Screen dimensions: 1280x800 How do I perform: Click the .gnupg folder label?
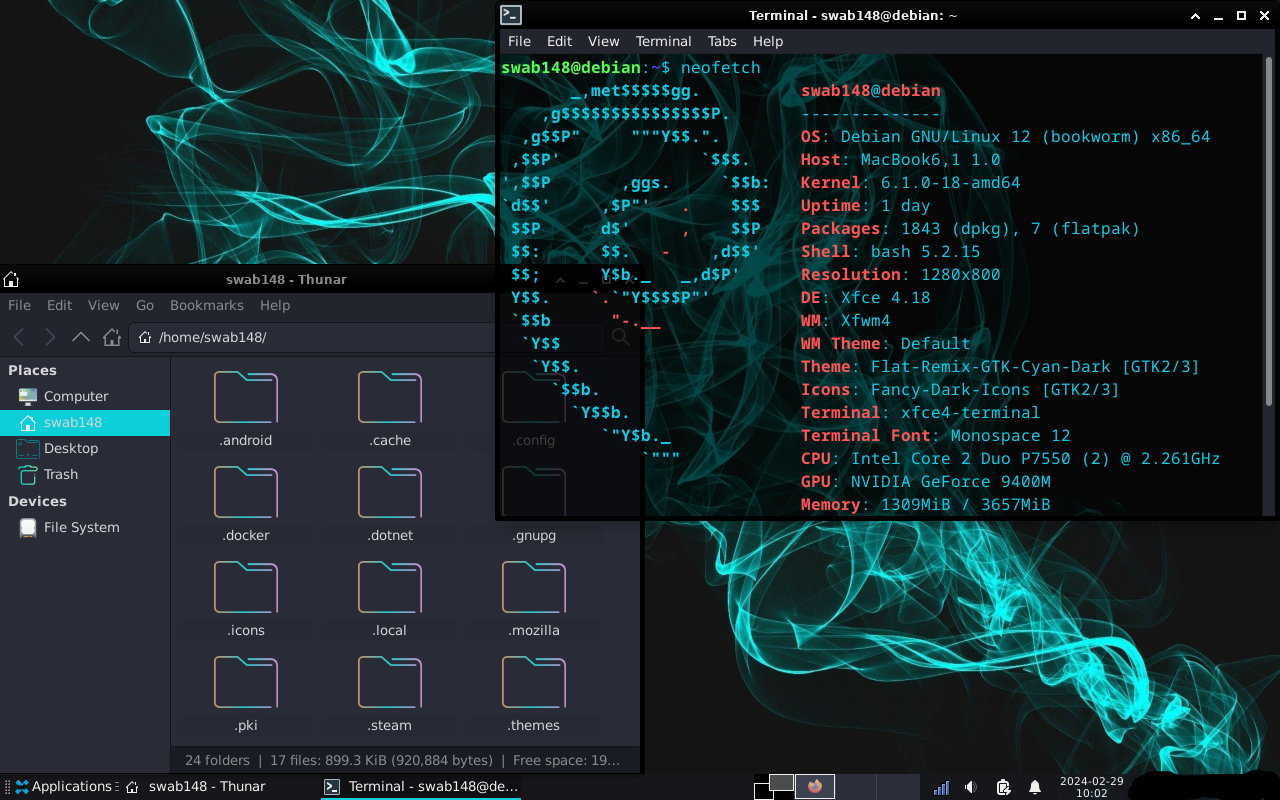click(x=534, y=535)
